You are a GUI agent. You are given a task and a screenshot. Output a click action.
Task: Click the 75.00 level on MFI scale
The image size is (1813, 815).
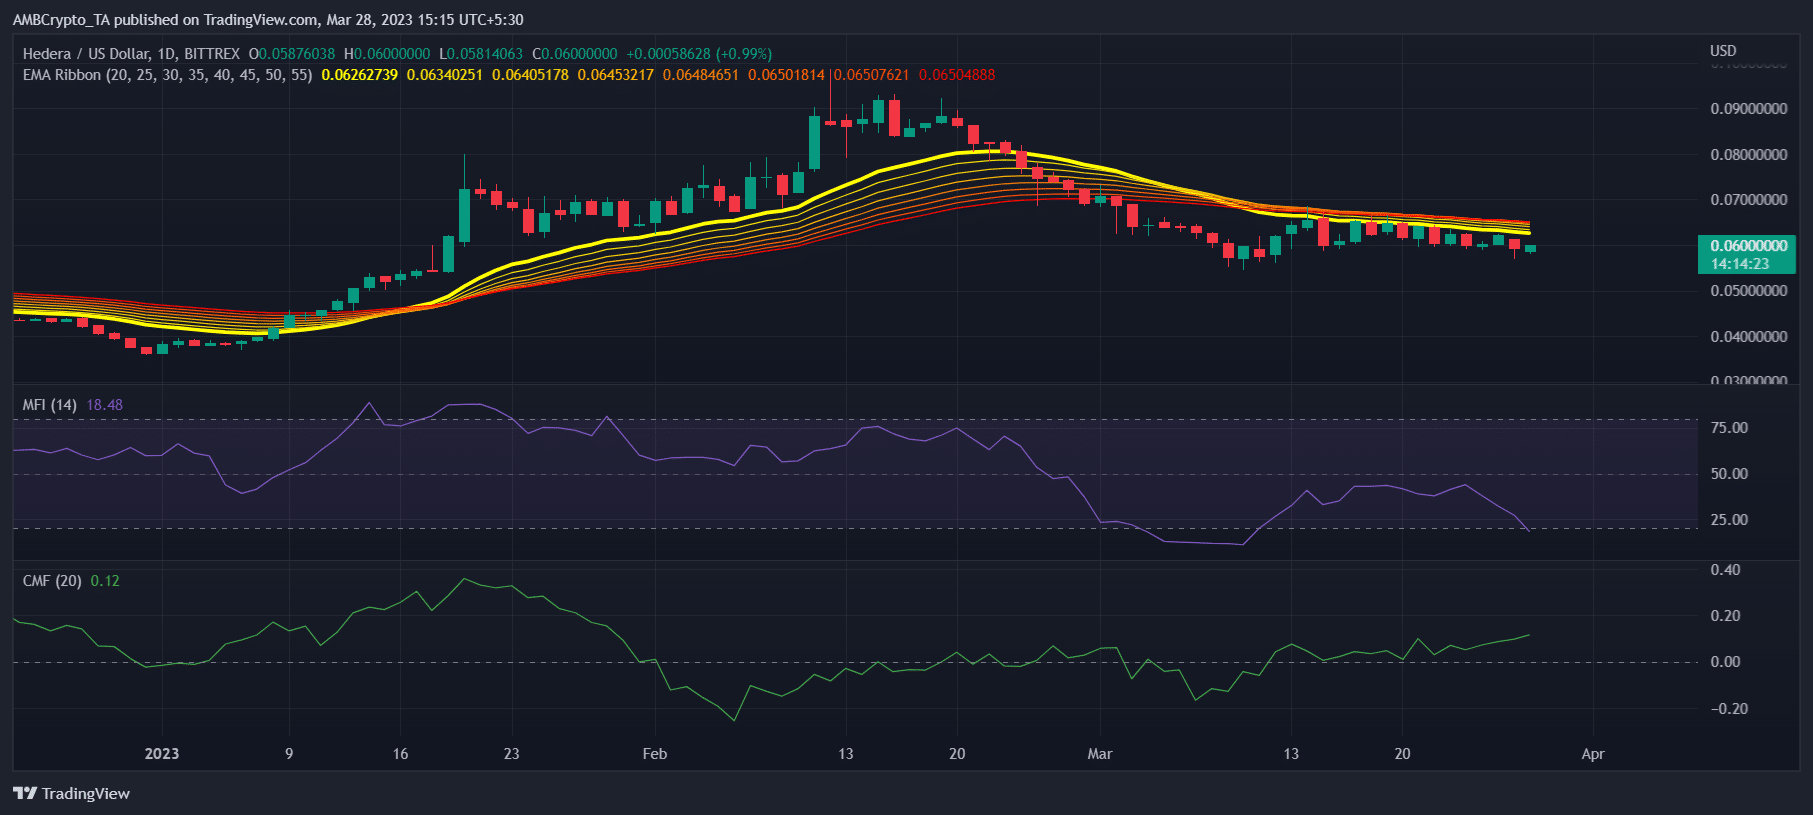pyautogui.click(x=1729, y=428)
